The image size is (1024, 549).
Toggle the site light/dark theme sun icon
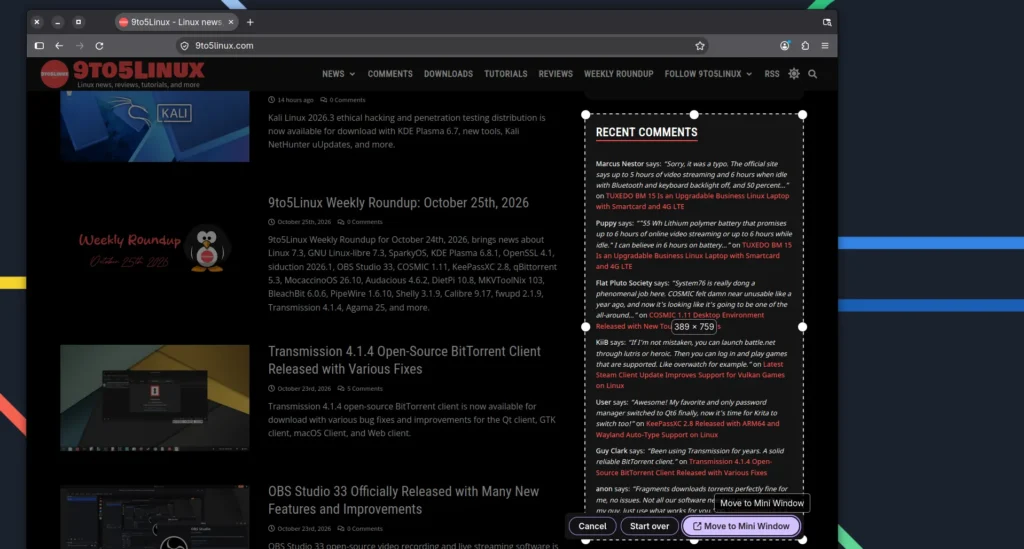[793, 74]
